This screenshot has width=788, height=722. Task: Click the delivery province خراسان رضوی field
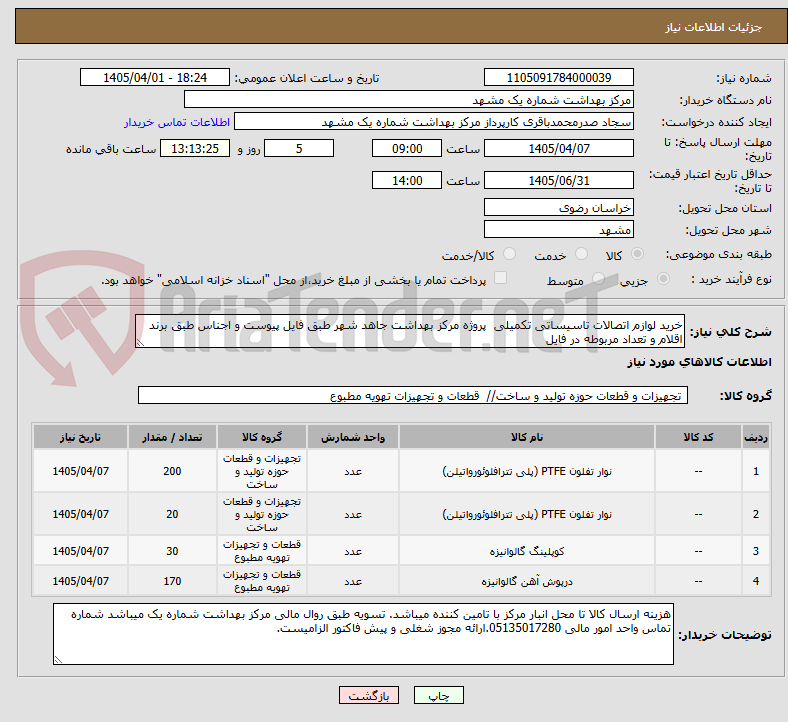point(558,207)
